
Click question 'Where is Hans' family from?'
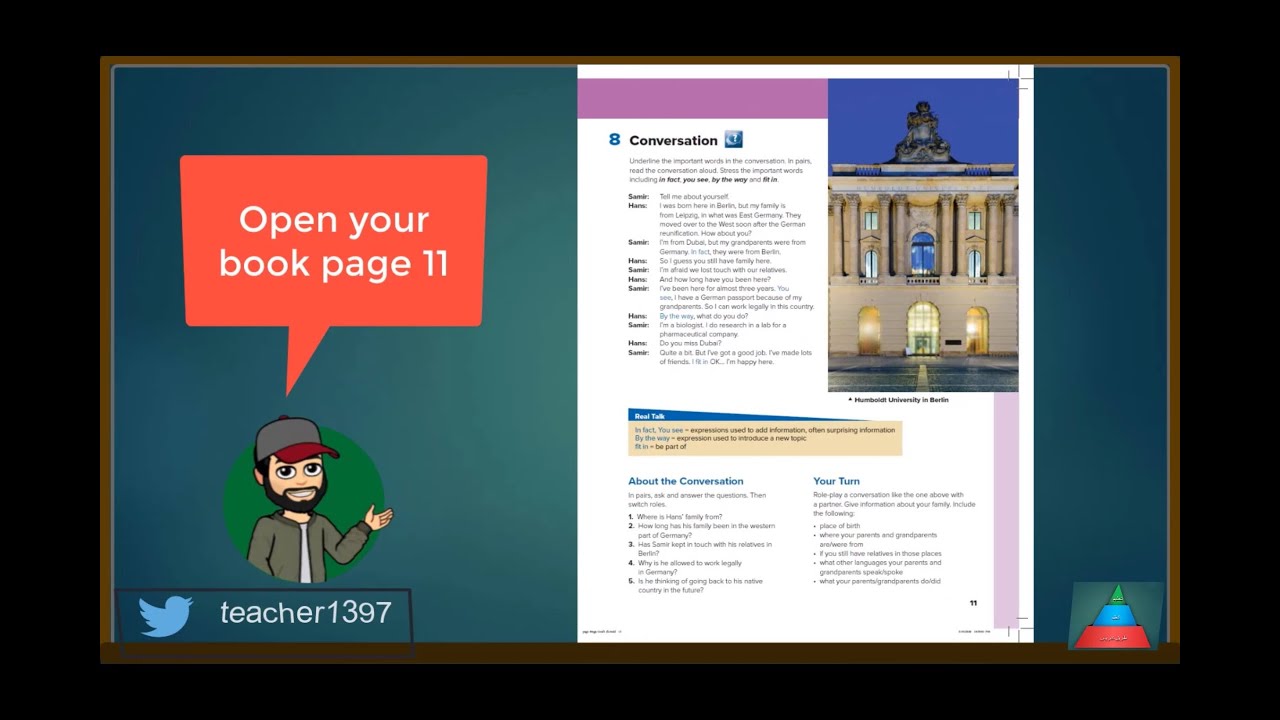pyautogui.click(x=676, y=517)
